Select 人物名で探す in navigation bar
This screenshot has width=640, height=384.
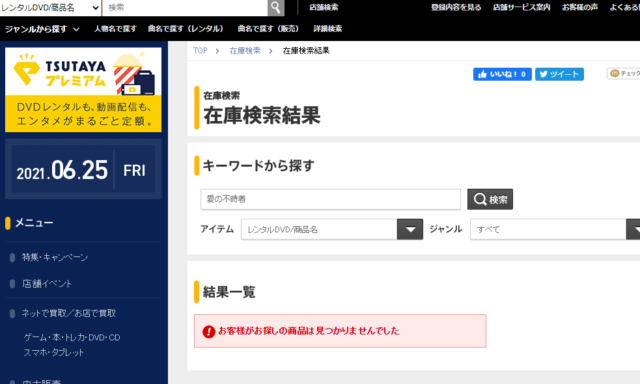pos(115,29)
